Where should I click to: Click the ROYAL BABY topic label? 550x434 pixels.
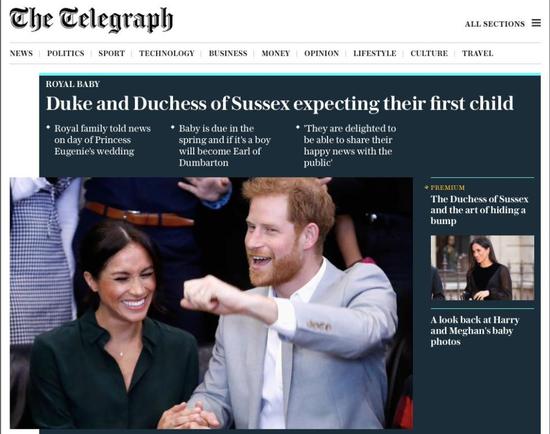(x=73, y=84)
